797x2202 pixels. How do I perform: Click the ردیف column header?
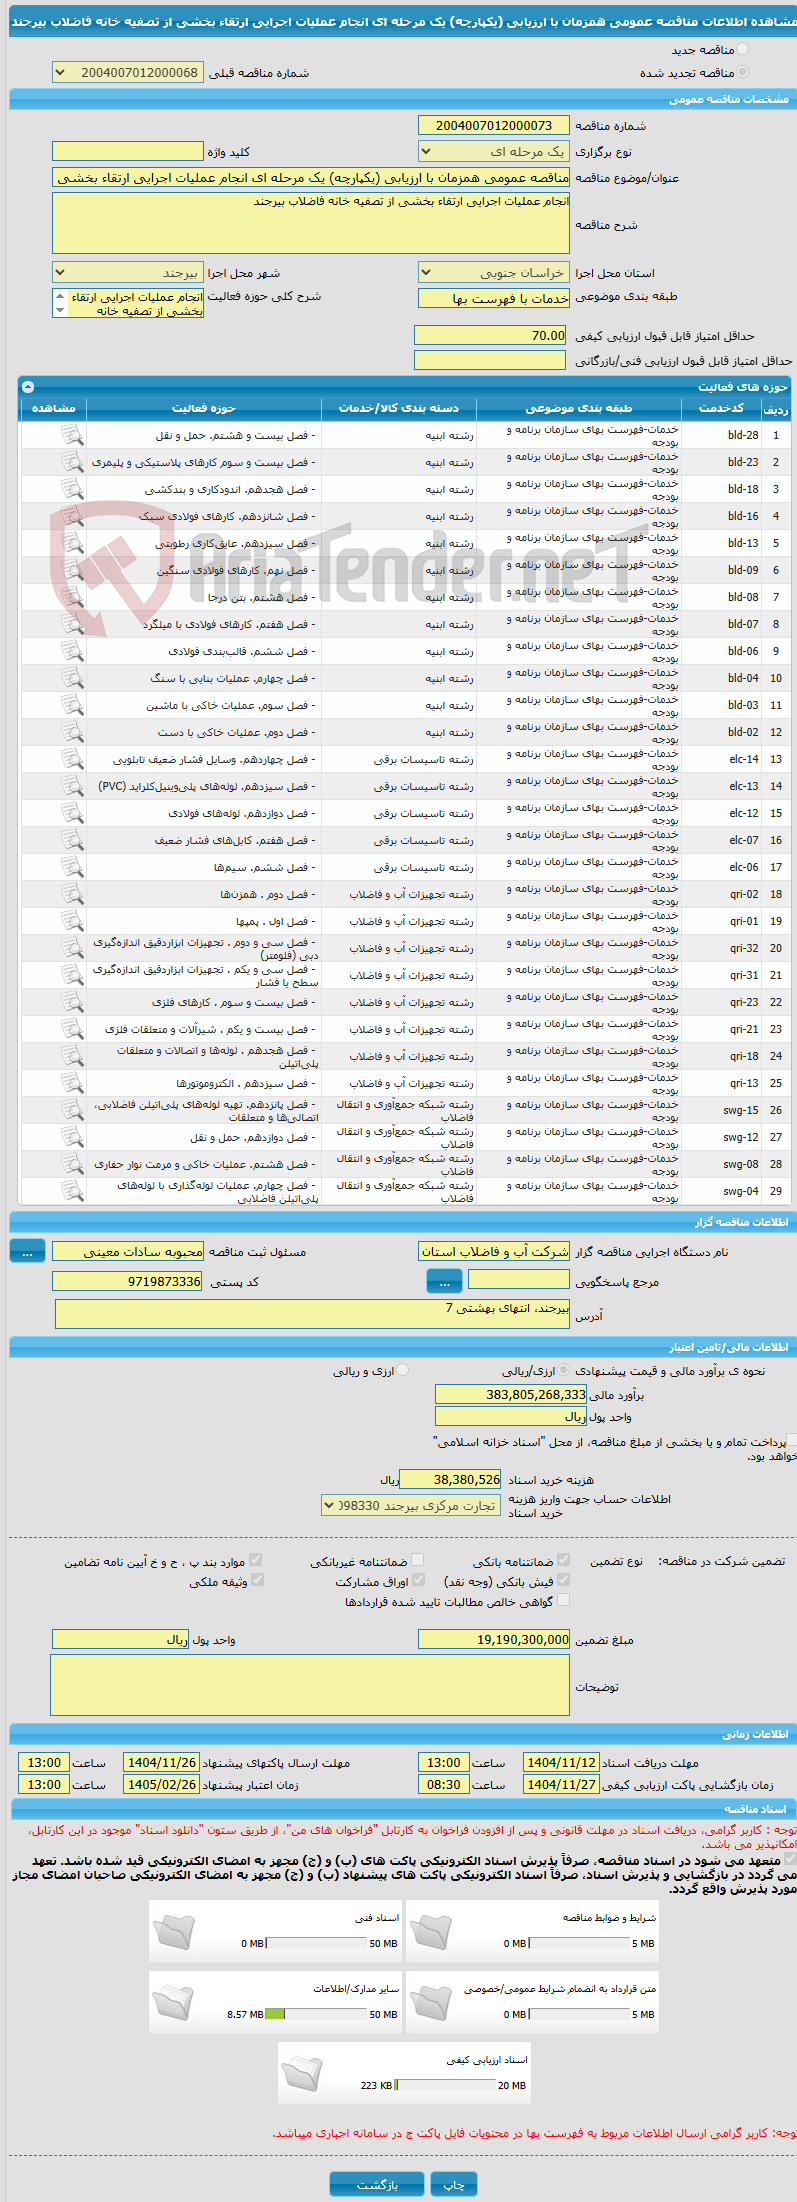pyautogui.click(x=775, y=409)
